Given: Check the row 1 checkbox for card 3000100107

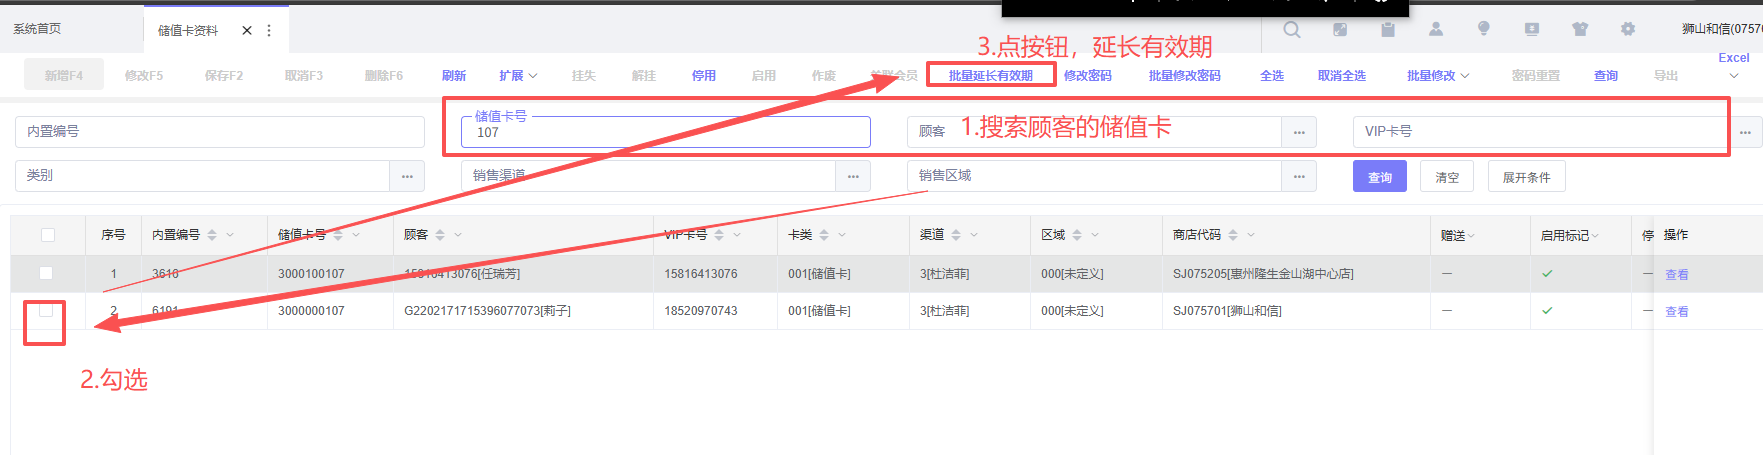Looking at the screenshot, I should pos(46,273).
